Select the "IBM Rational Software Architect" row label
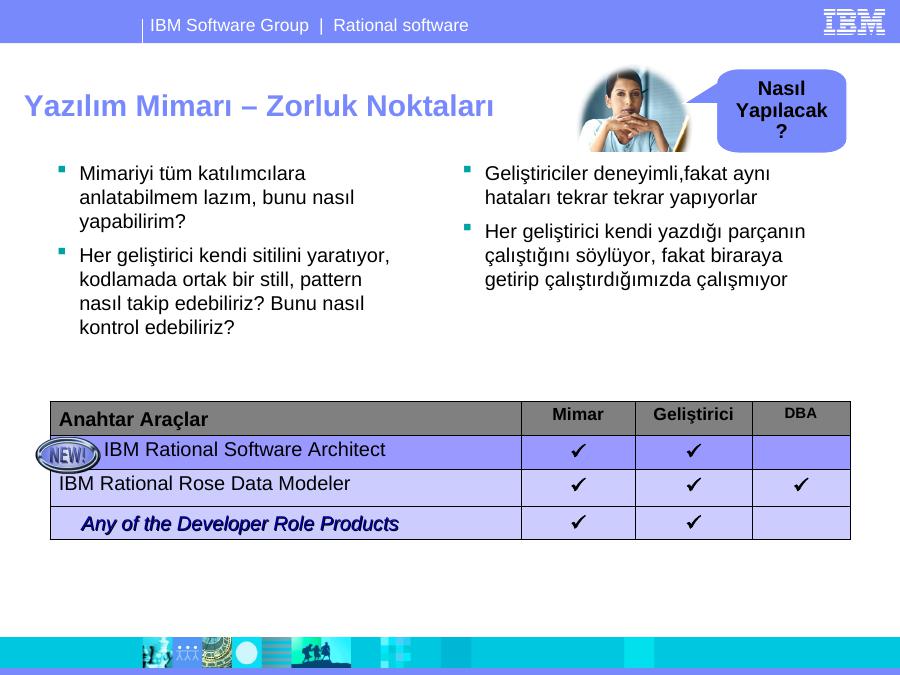This screenshot has width=900, height=675. point(245,449)
